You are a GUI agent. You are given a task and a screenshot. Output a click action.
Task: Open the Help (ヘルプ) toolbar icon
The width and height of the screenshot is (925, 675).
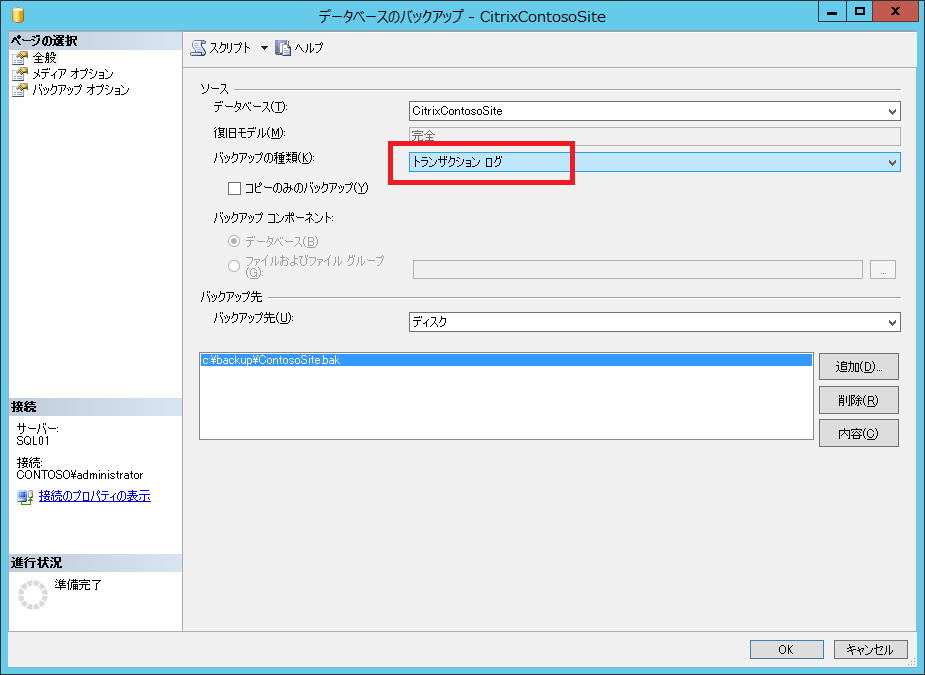(x=283, y=48)
